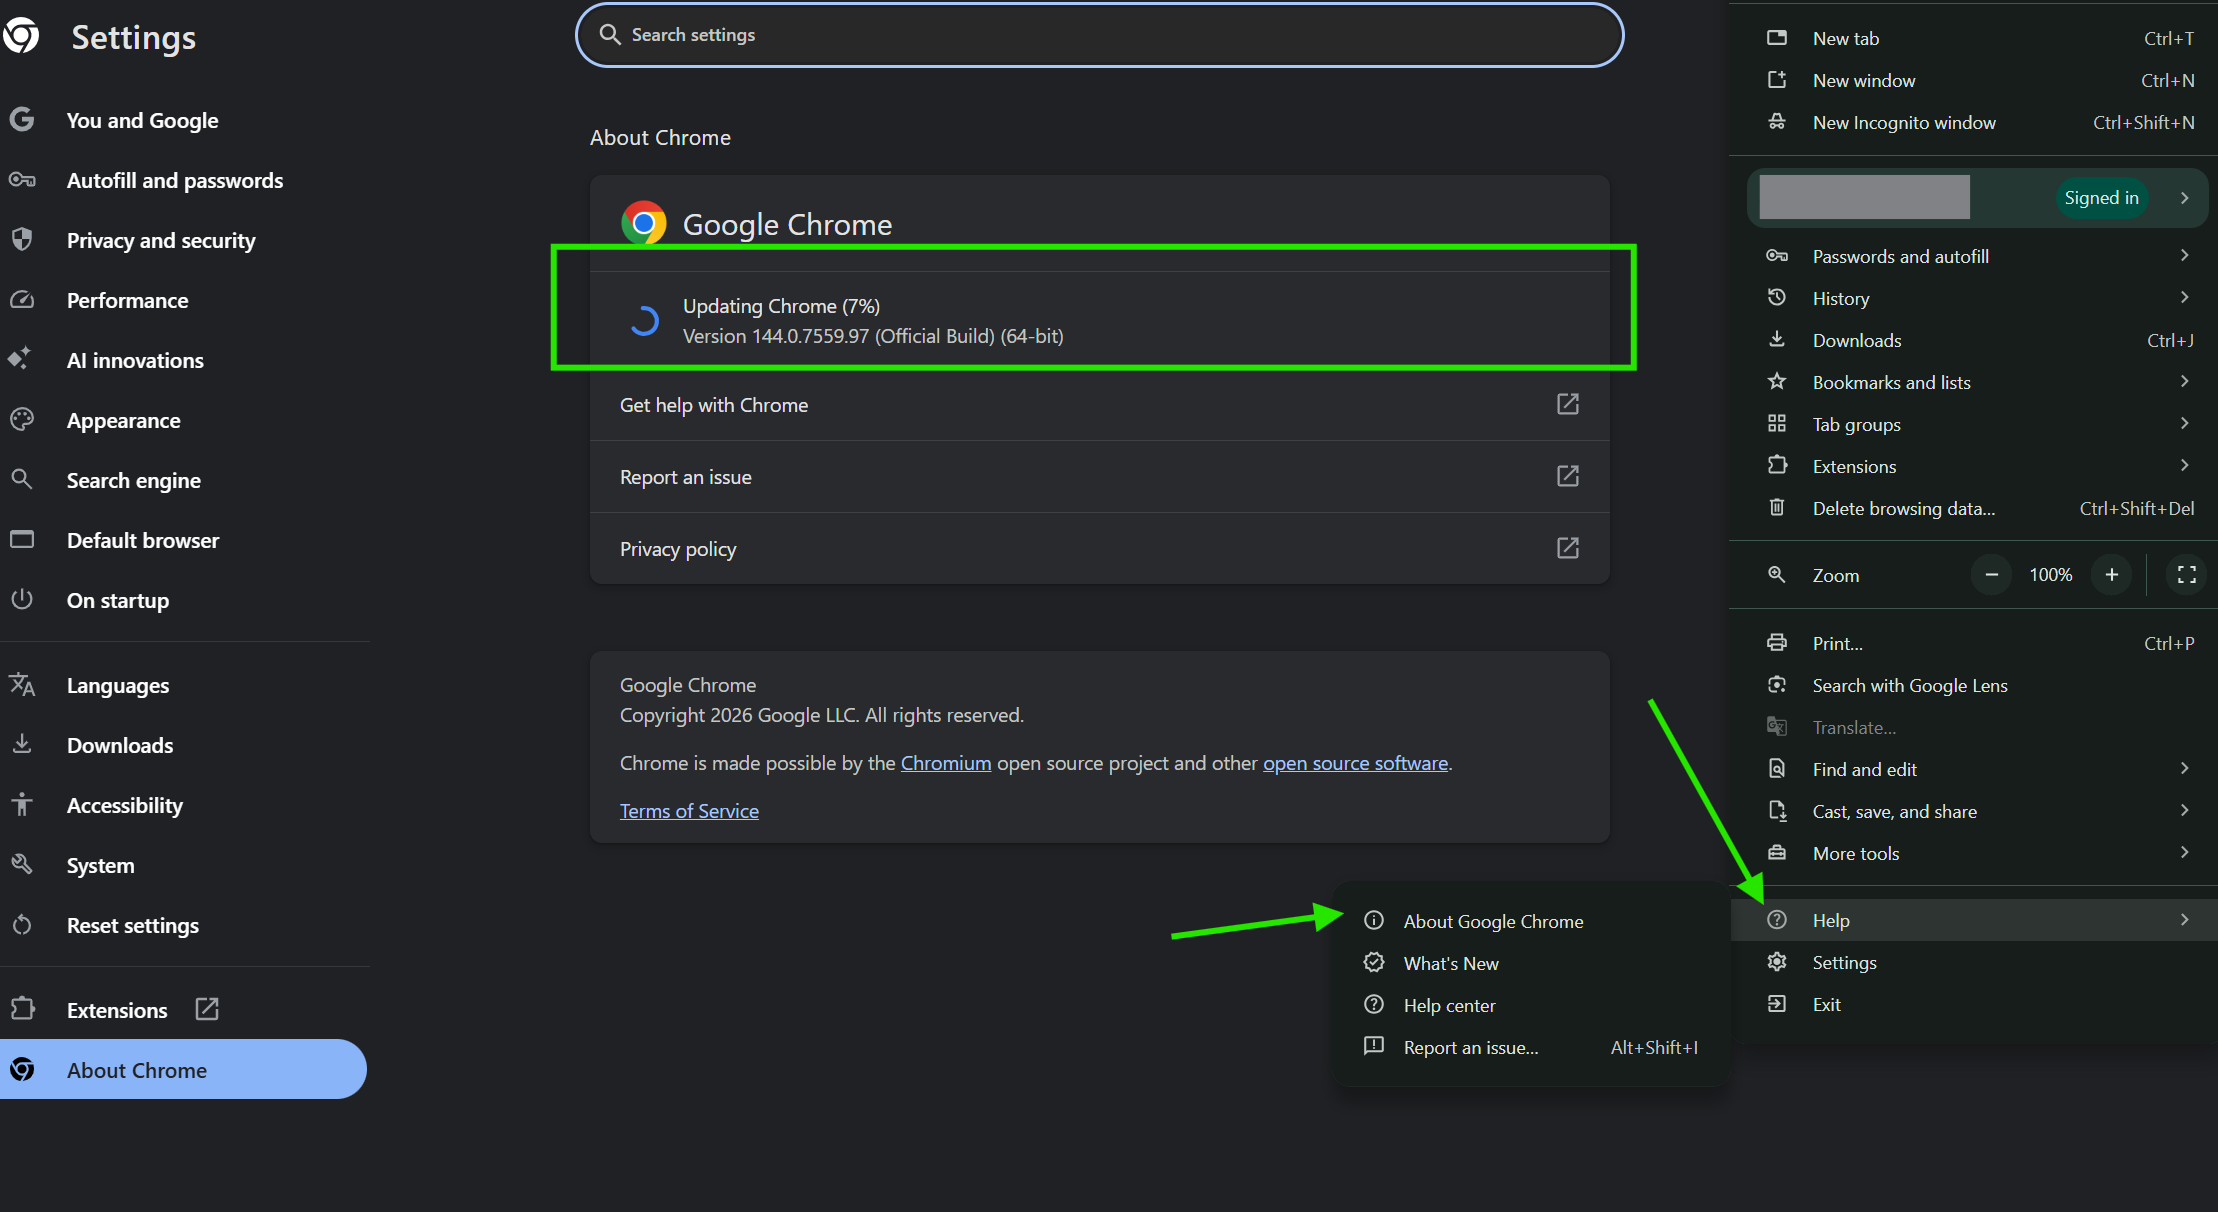The width and height of the screenshot is (2218, 1212).
Task: Click the AI innovations sparkle icon
Action: 20,359
